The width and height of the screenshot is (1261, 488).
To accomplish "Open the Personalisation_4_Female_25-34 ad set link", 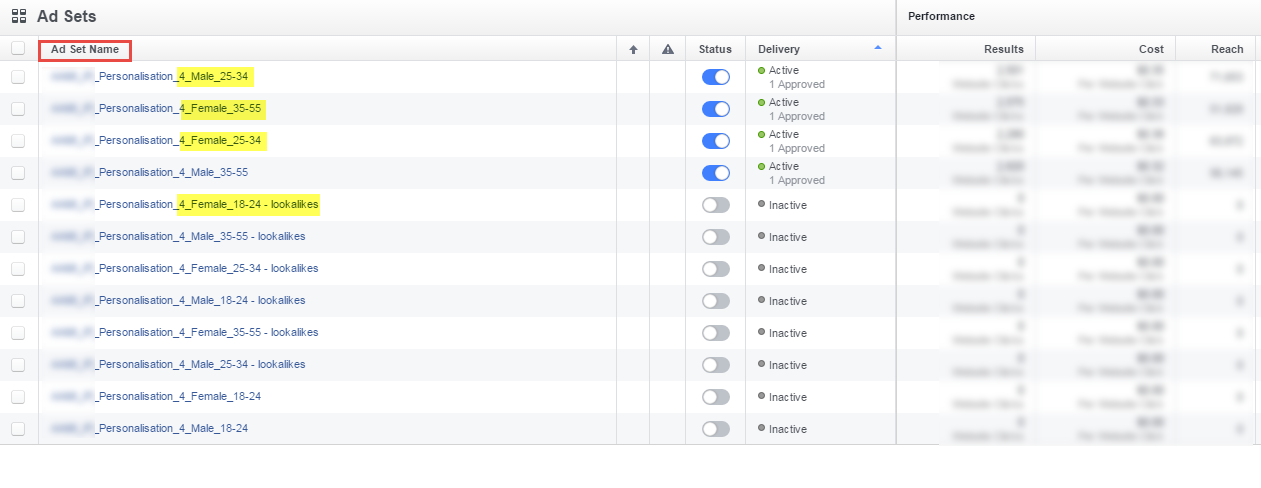I will pyautogui.click(x=178, y=141).
